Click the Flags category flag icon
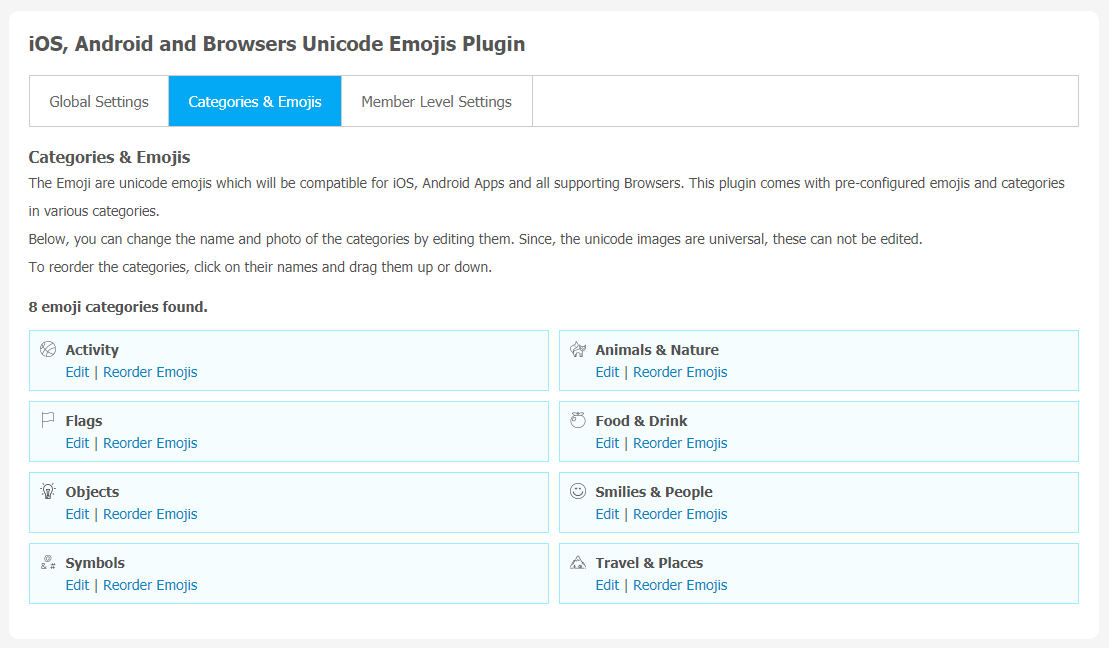The image size is (1109, 648). point(48,420)
